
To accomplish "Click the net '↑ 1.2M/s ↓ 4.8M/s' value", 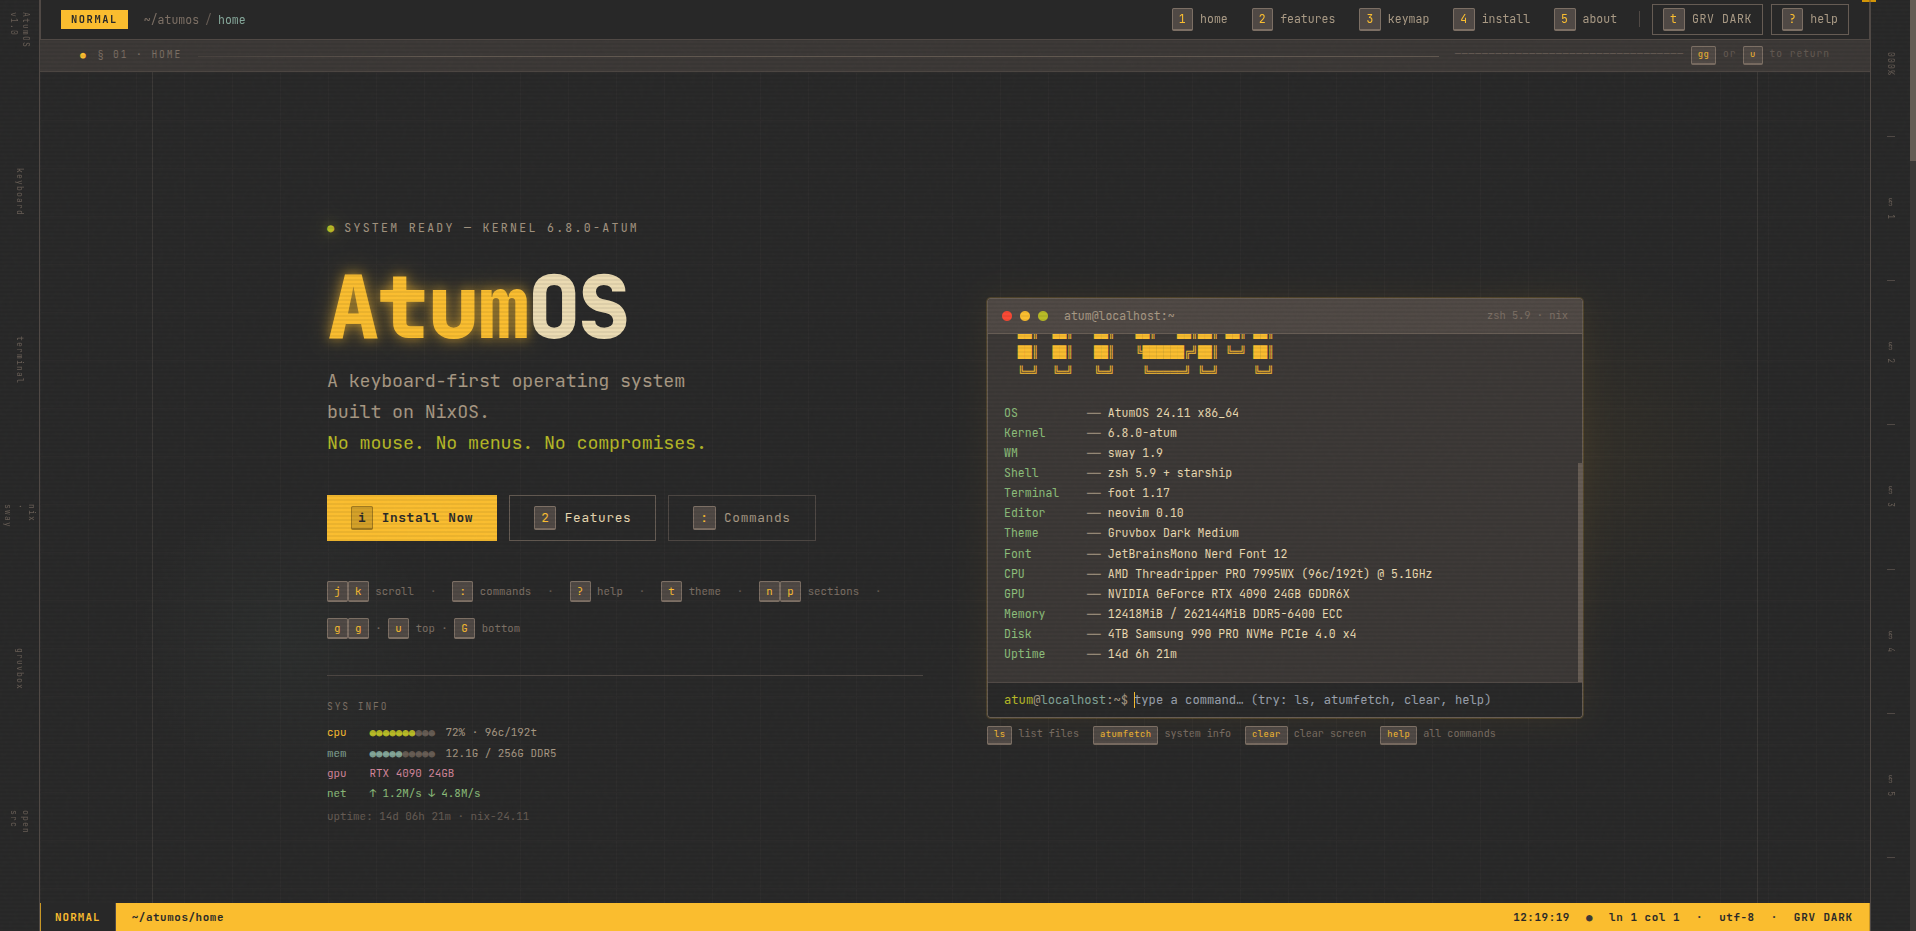I will tap(425, 794).
